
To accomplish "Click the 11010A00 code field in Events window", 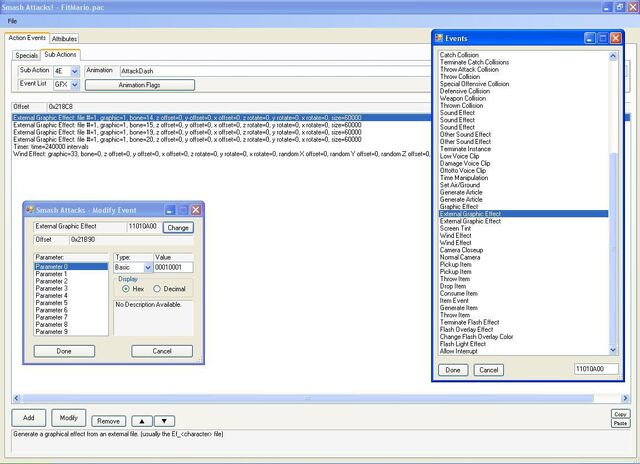I will click(596, 369).
